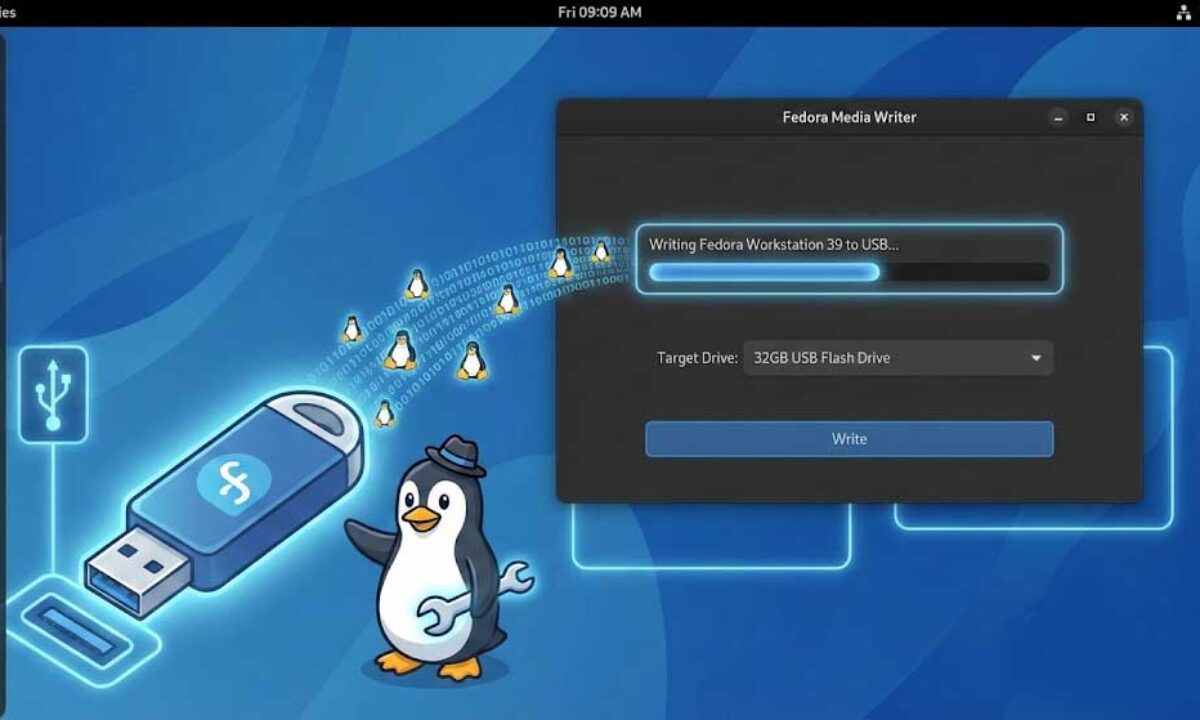Click the Fedora Media Writer title bar text
Screen dimensions: 1200x720
click(x=849, y=117)
